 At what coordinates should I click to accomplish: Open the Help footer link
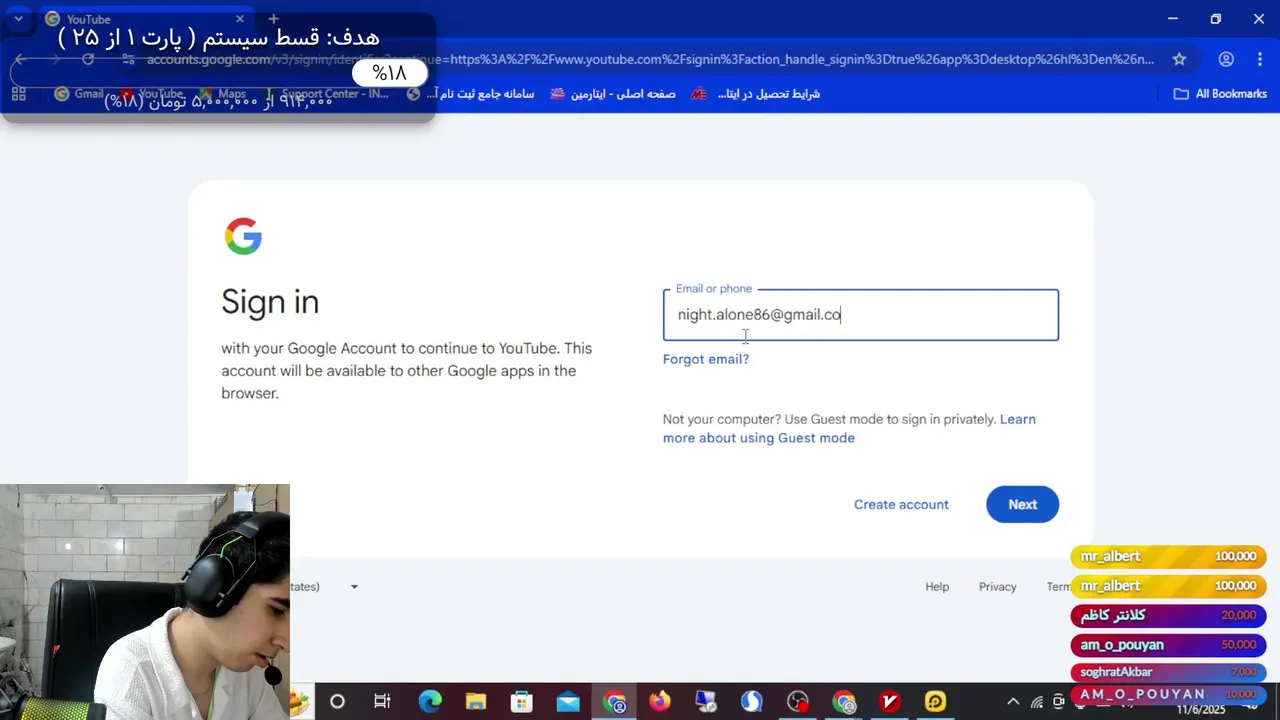(x=937, y=587)
